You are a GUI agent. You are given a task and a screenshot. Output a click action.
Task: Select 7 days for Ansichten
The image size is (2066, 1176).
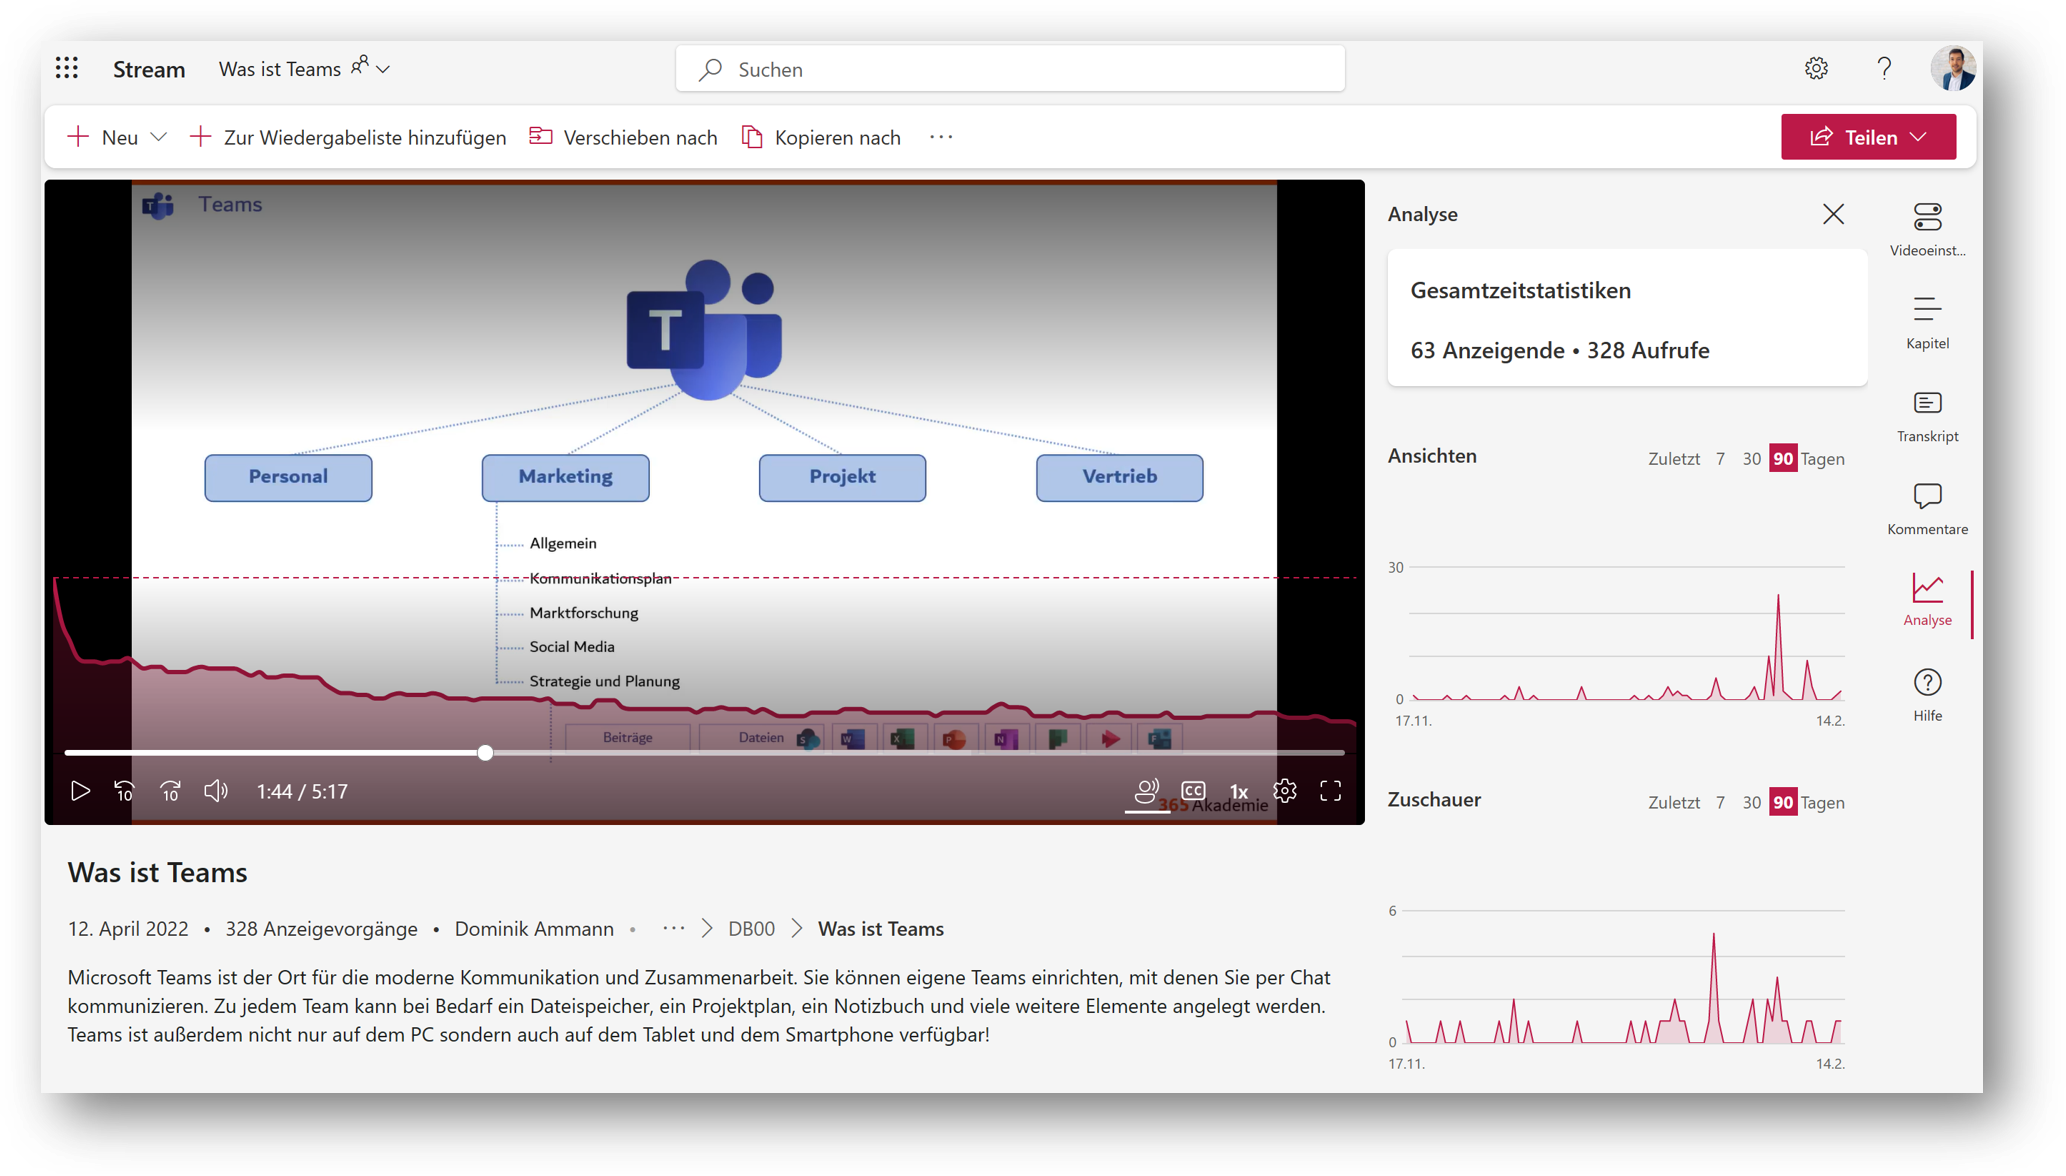coord(1720,459)
